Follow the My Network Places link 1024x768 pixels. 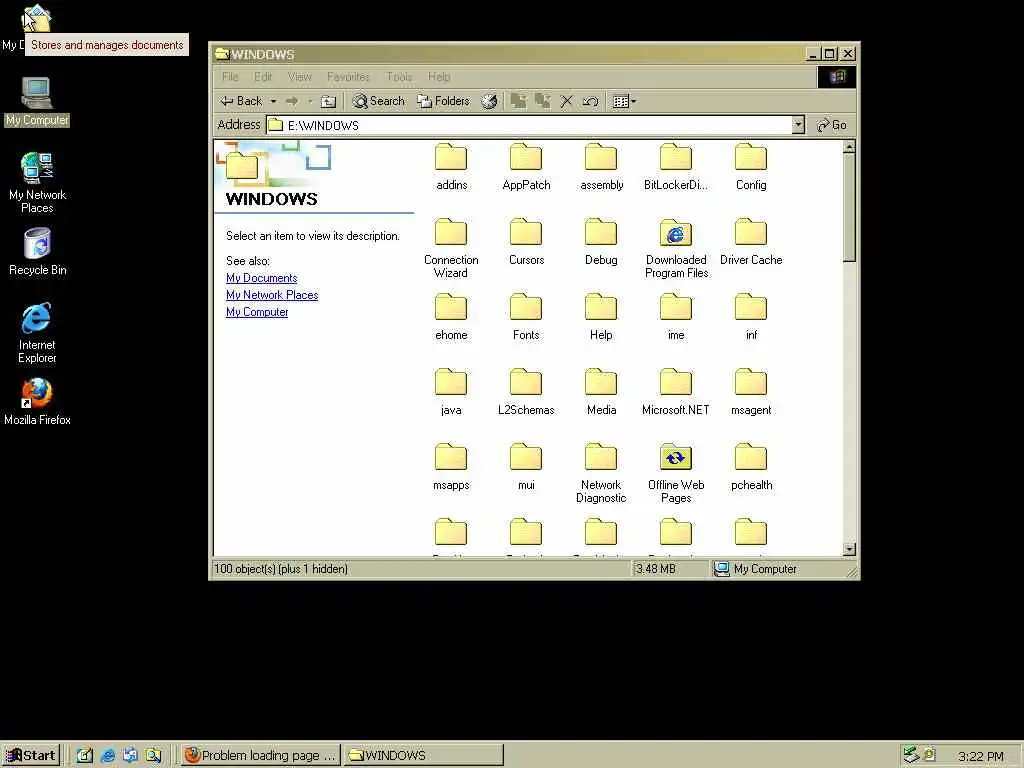click(x=272, y=295)
